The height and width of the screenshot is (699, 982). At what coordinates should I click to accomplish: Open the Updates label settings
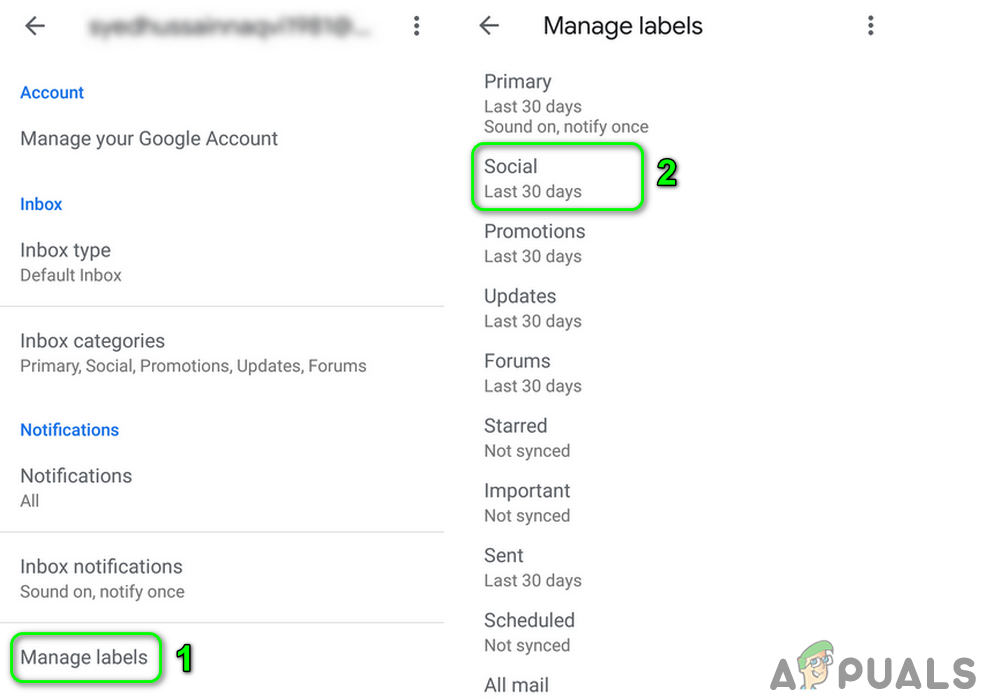pyautogui.click(x=533, y=308)
